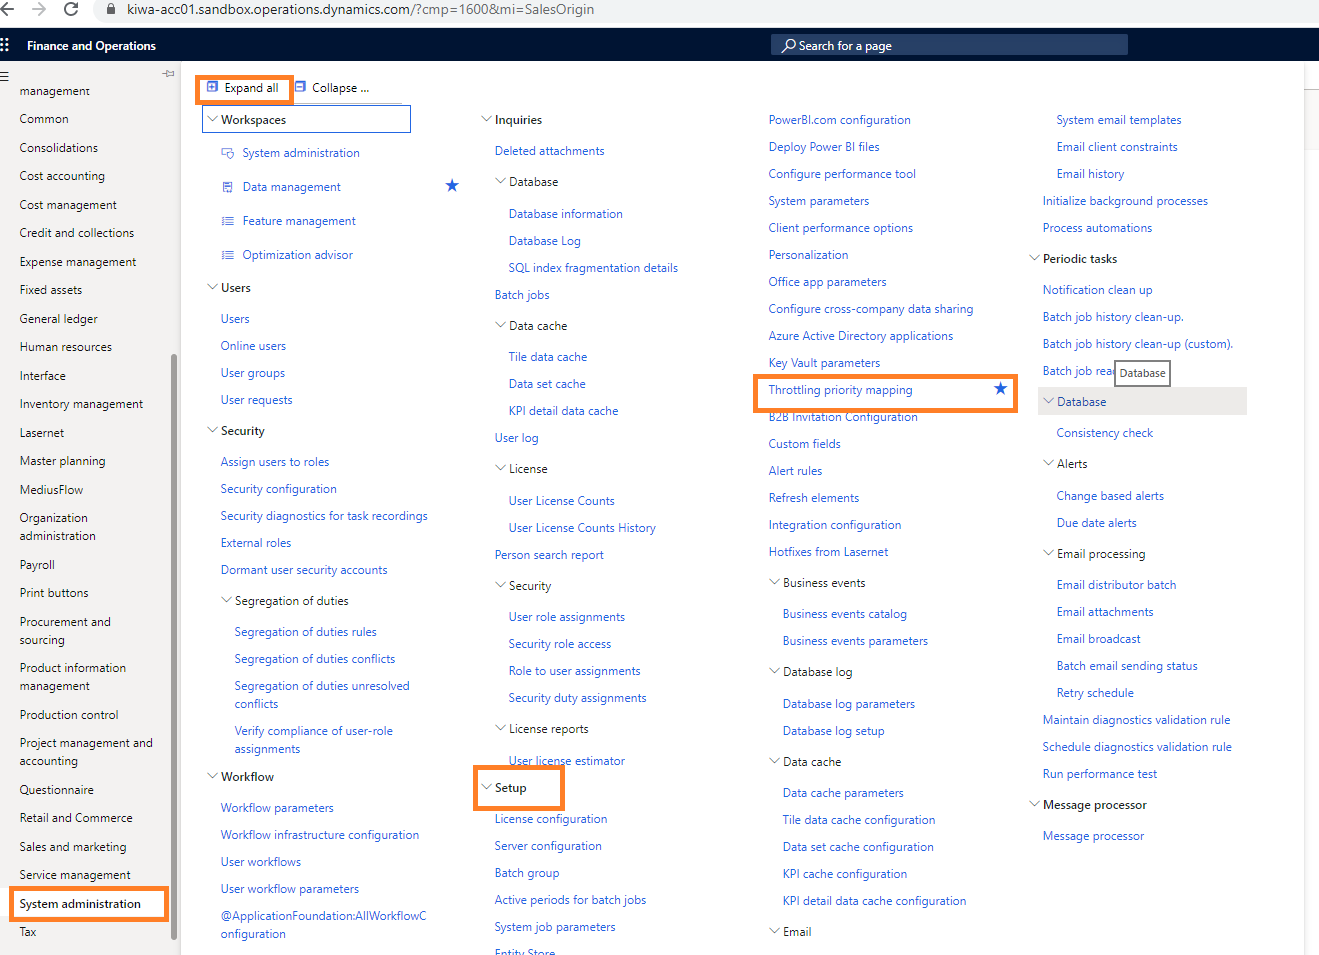Click the Feature management workspace icon
Viewport: 1319px width, 955px height.
pyautogui.click(x=227, y=221)
